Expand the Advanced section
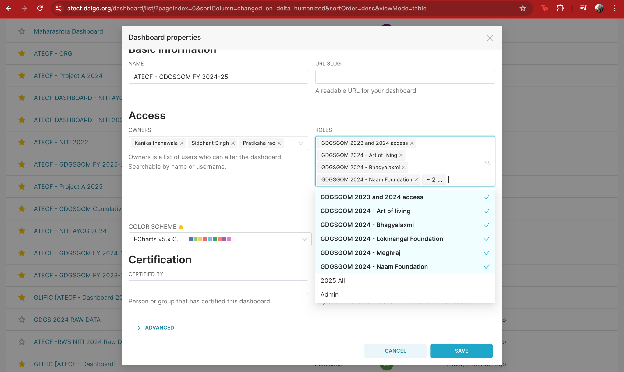 pyautogui.click(x=156, y=328)
